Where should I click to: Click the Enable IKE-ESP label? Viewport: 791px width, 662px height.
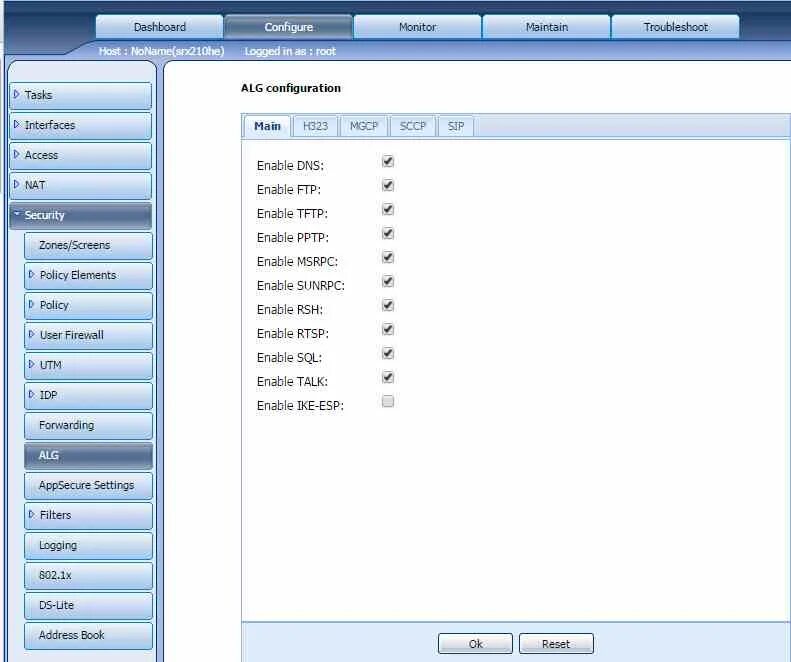(x=300, y=406)
